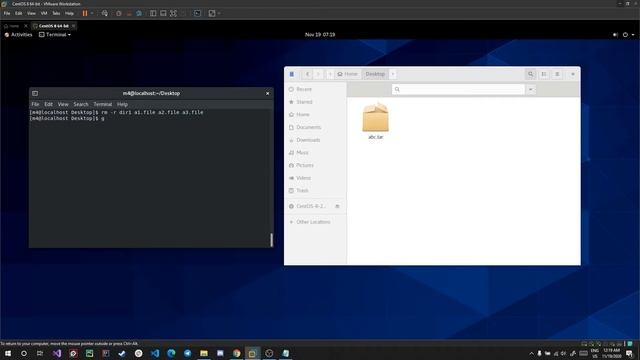Open the VMware View menu
640x360 pixels.
(x=31, y=13)
